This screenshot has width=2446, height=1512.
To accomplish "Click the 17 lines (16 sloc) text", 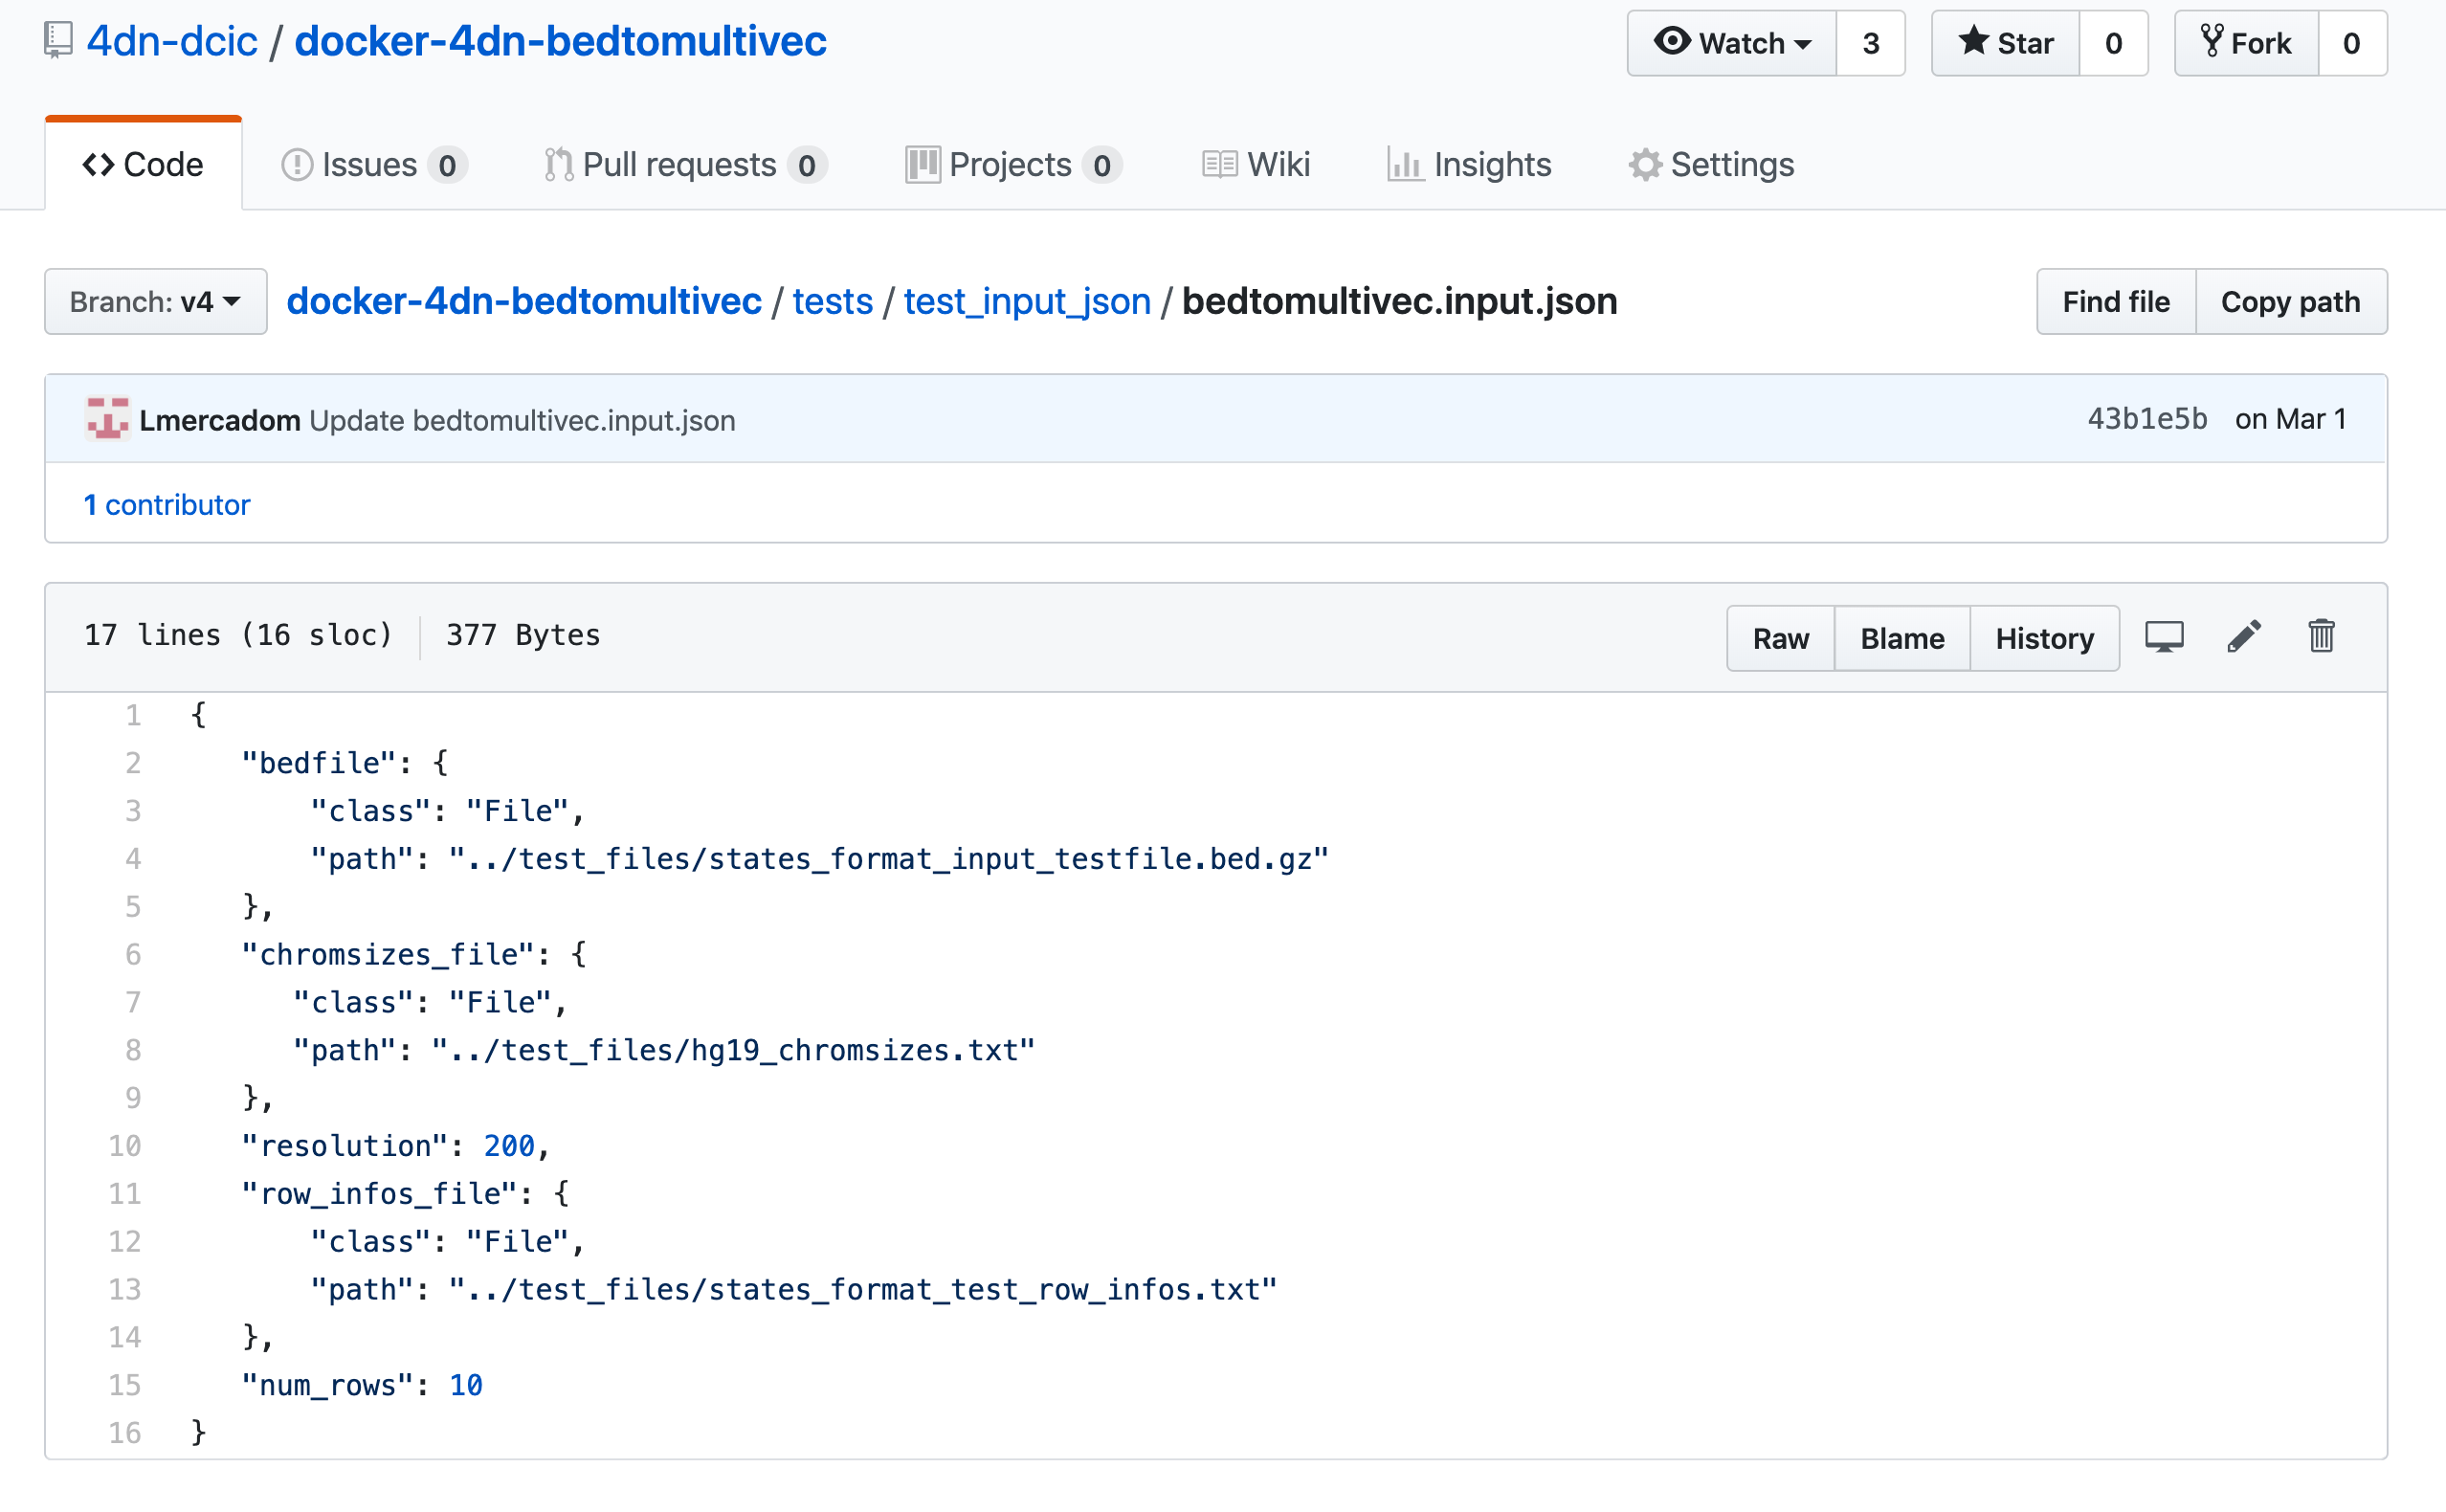I will [x=238, y=635].
